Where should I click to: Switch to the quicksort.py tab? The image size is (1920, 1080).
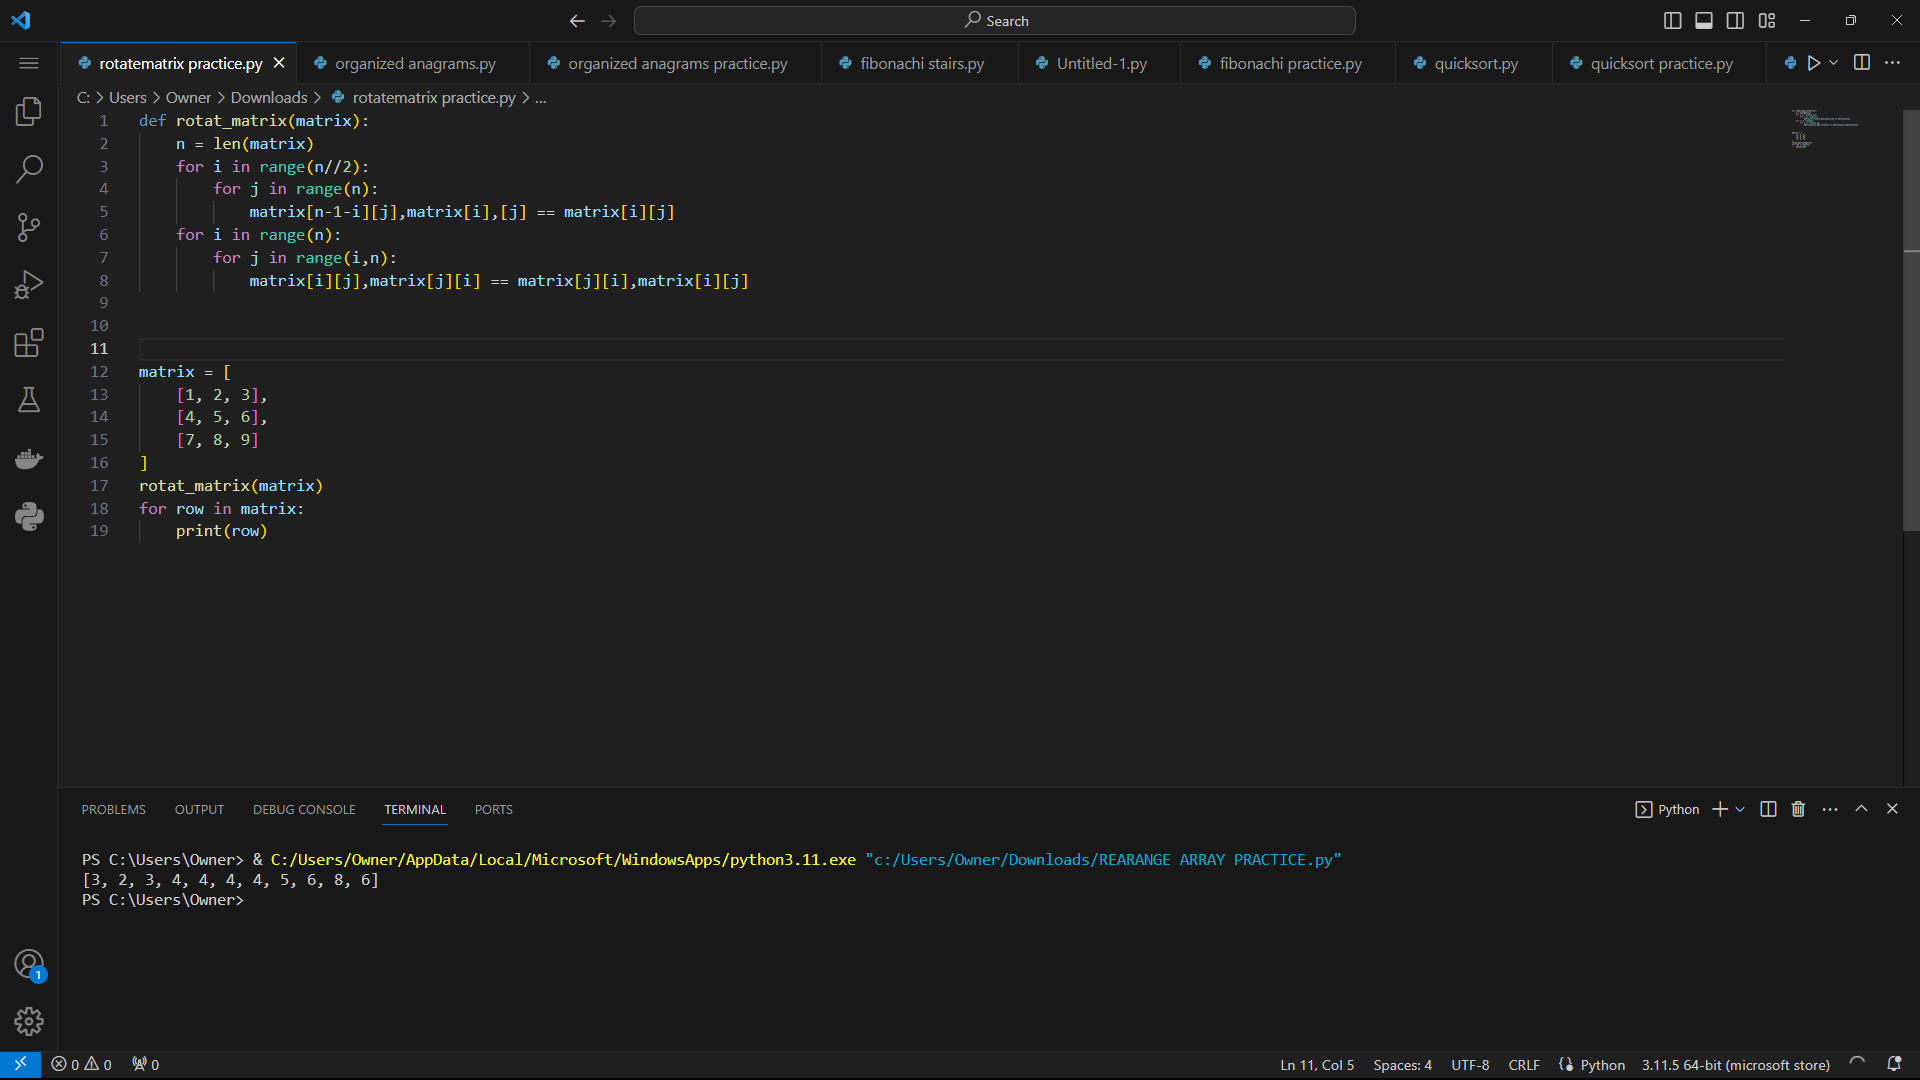(x=1475, y=63)
